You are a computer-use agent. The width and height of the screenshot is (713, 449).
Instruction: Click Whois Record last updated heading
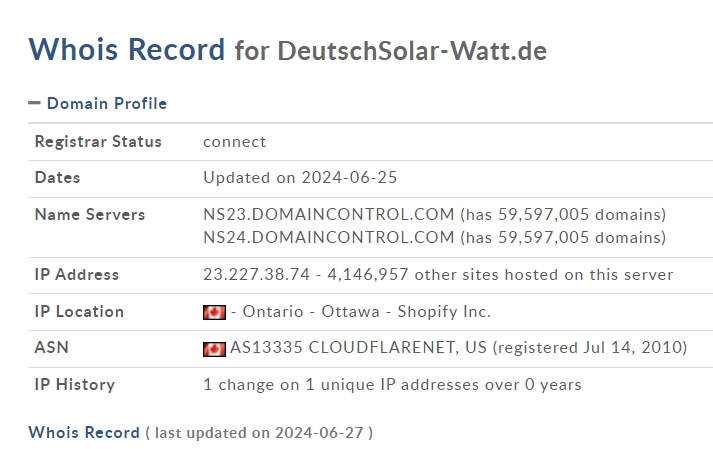[84, 433]
